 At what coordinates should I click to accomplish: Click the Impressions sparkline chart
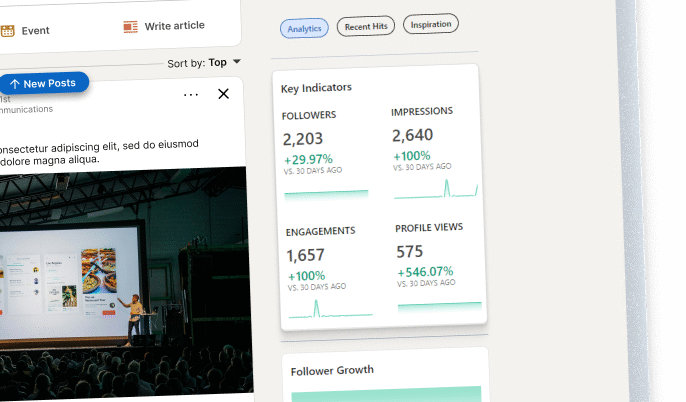436,188
